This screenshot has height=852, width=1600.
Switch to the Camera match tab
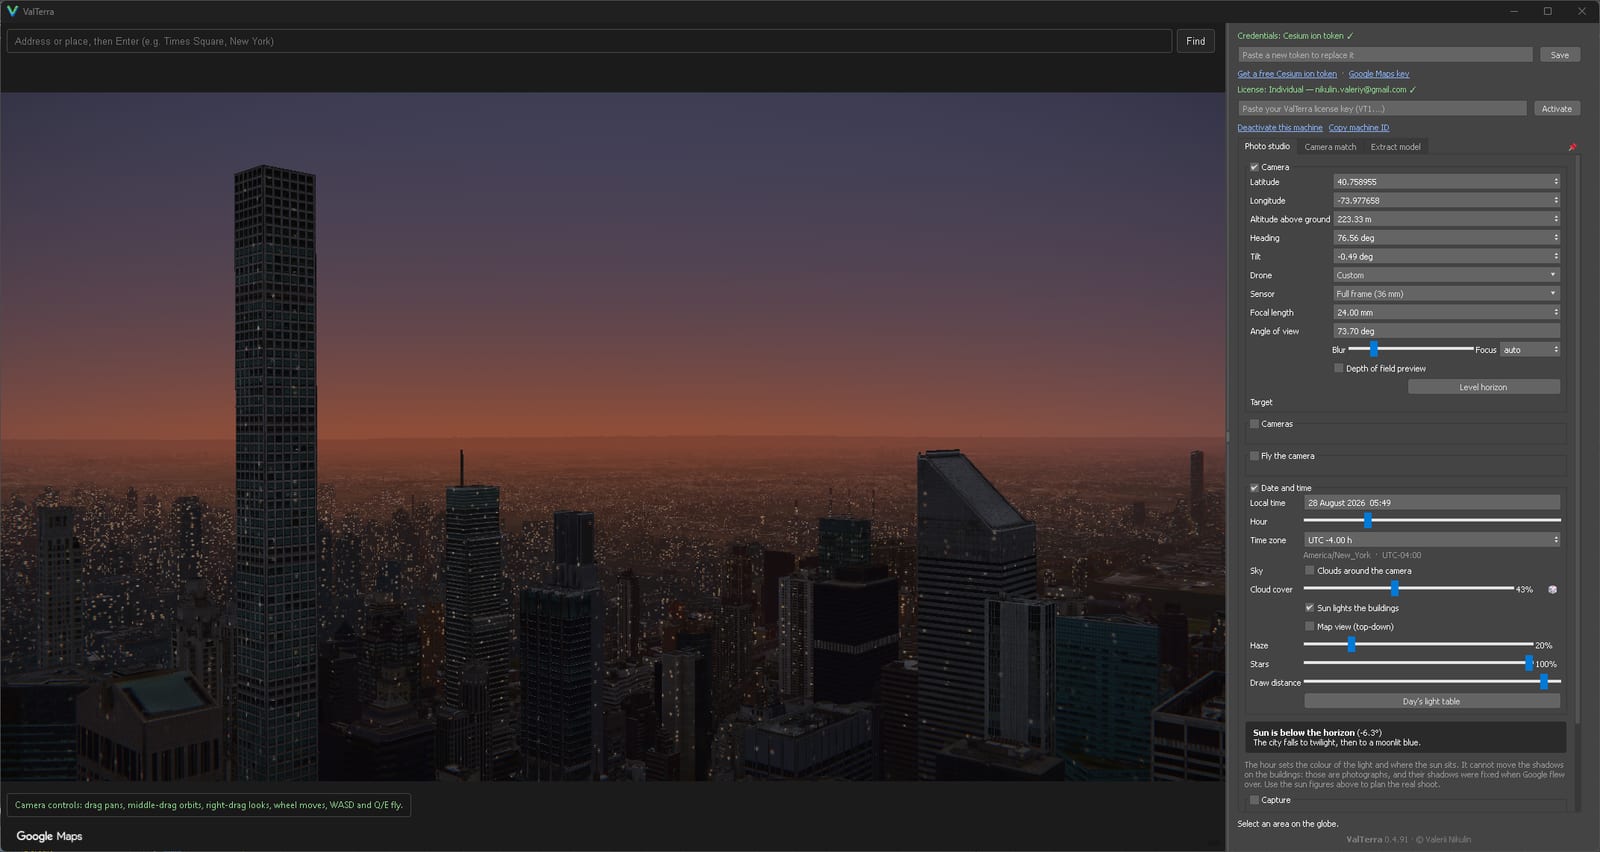click(1330, 147)
